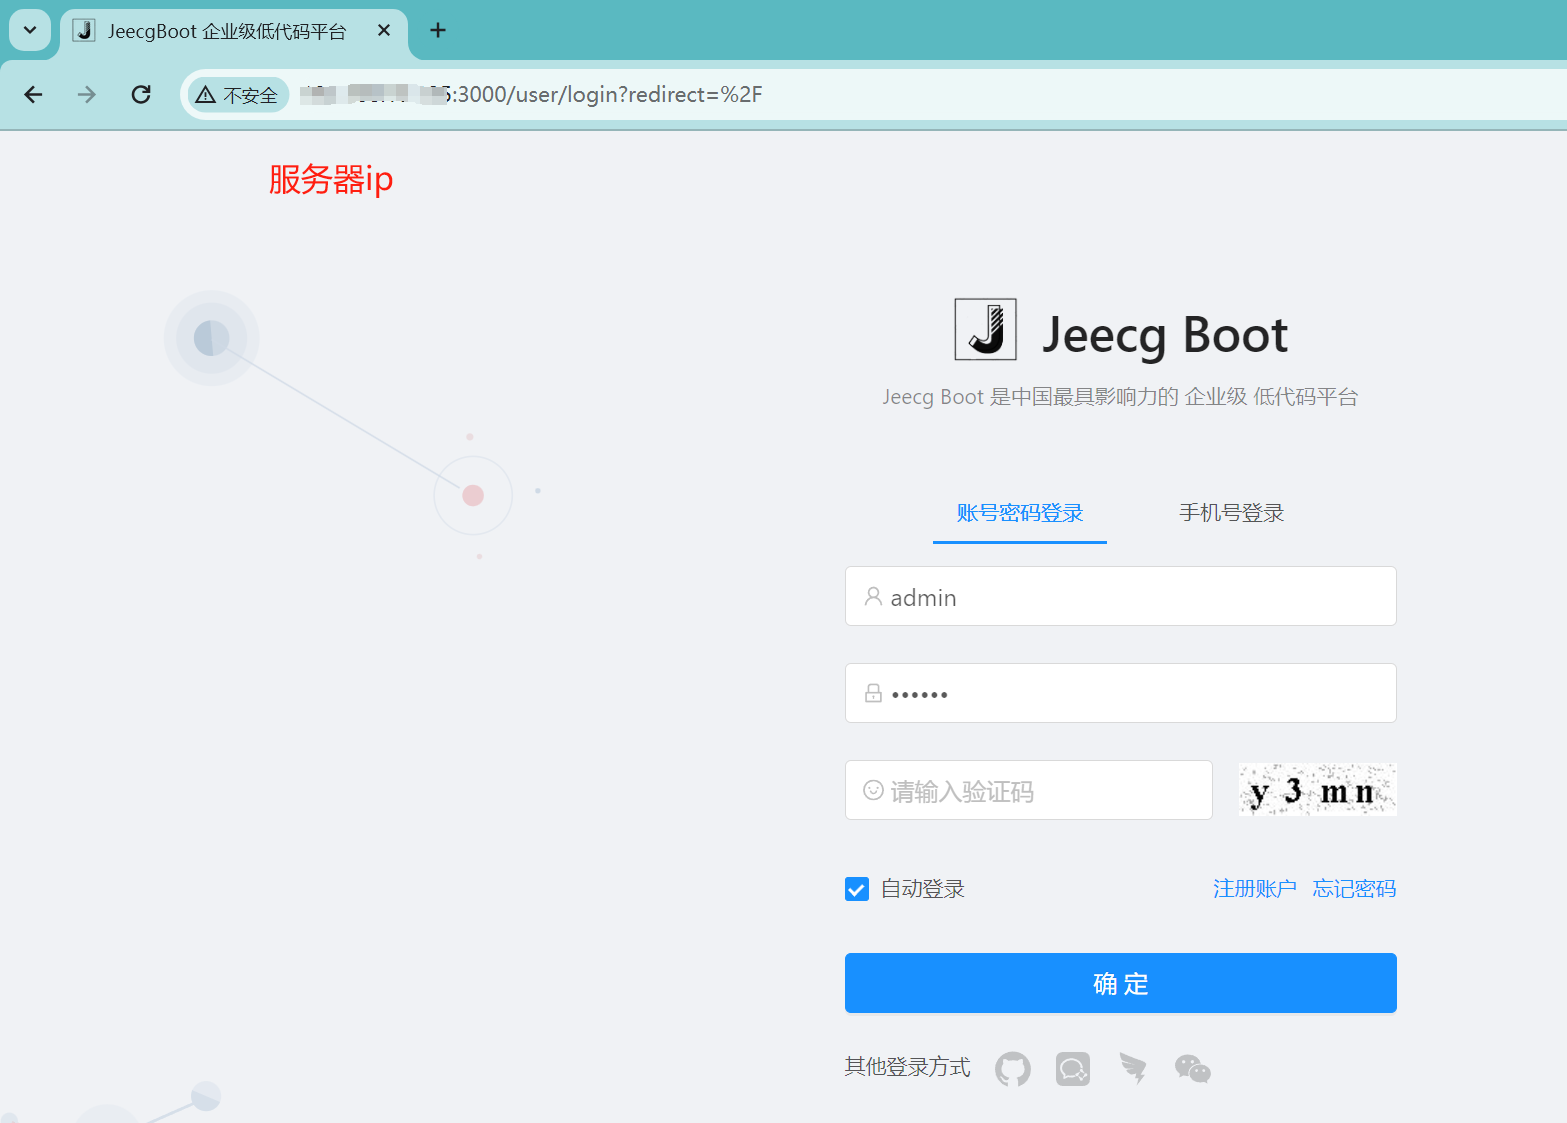Click the 请输入验证码 captcha field
The height and width of the screenshot is (1123, 1567).
click(1029, 790)
